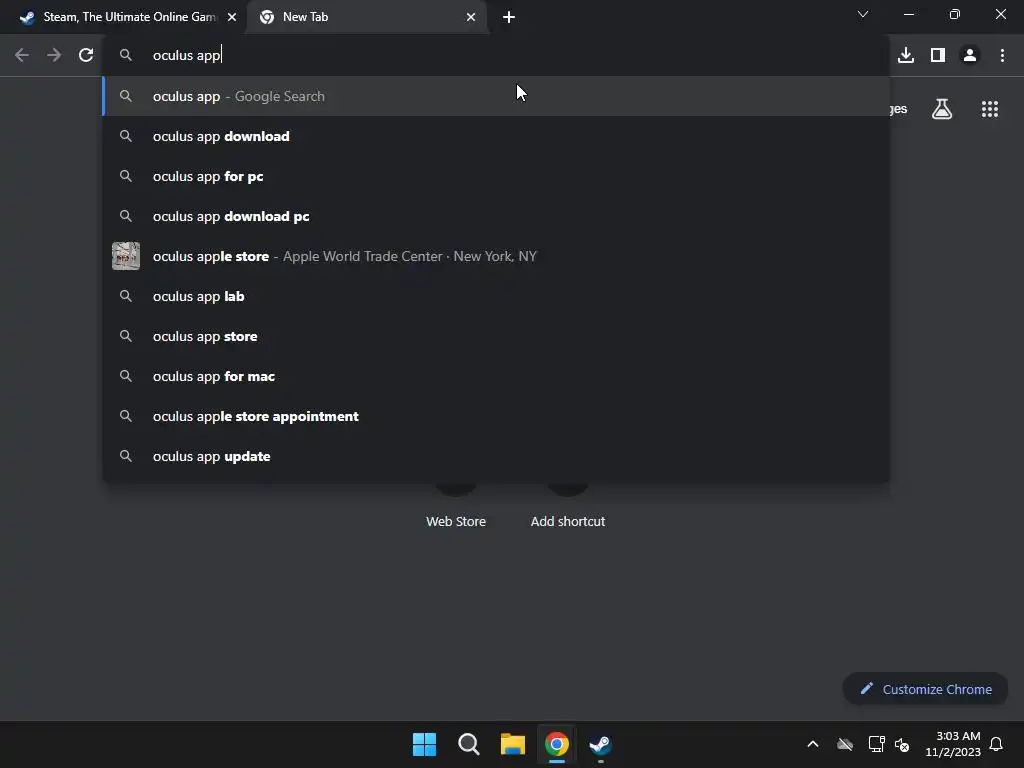Viewport: 1024px width, 768px height.
Task: Click magnifier icon in the address bar
Action: (x=126, y=55)
